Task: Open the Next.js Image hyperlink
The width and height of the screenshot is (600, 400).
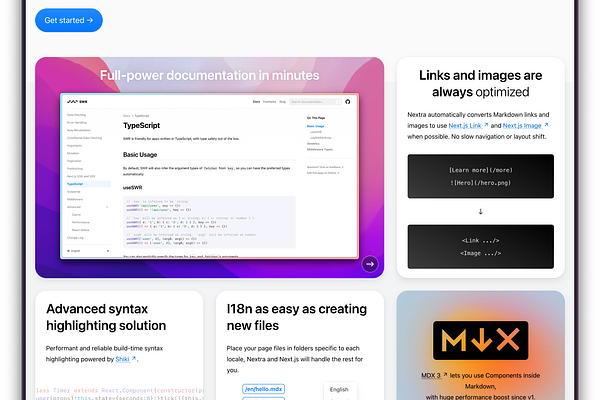Action: click(x=525, y=126)
